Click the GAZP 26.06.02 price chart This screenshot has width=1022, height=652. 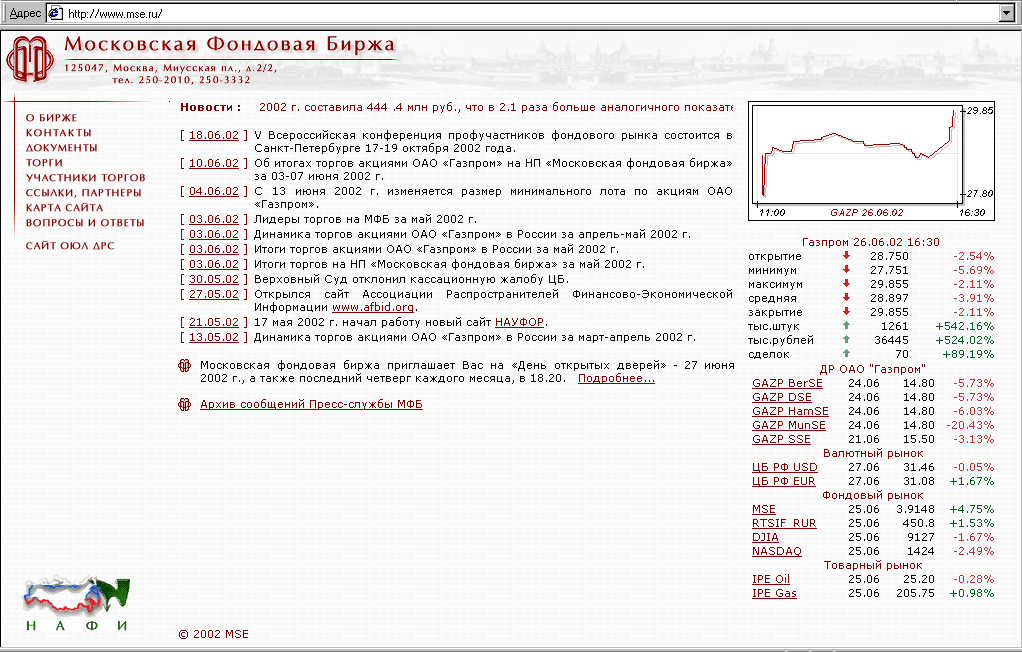pos(871,161)
